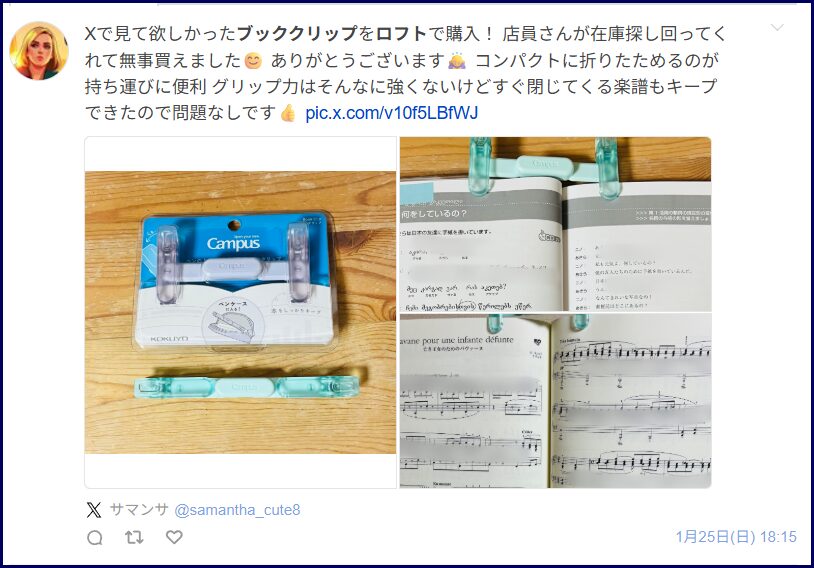This screenshot has width=814, height=568.
Task: Click the reply speech bubble icon
Action: point(94,537)
